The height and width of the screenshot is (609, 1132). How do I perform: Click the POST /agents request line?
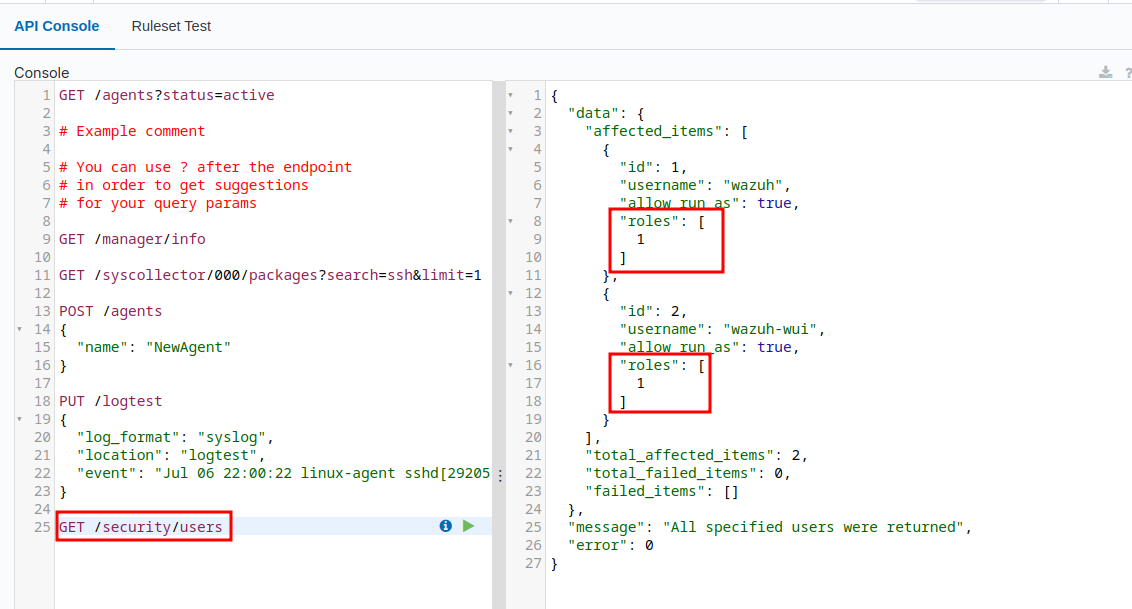pyautogui.click(x=110, y=311)
